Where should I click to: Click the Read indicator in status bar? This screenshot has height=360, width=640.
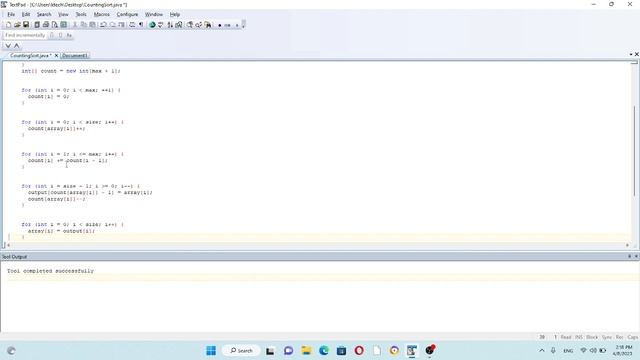[x=566, y=337]
